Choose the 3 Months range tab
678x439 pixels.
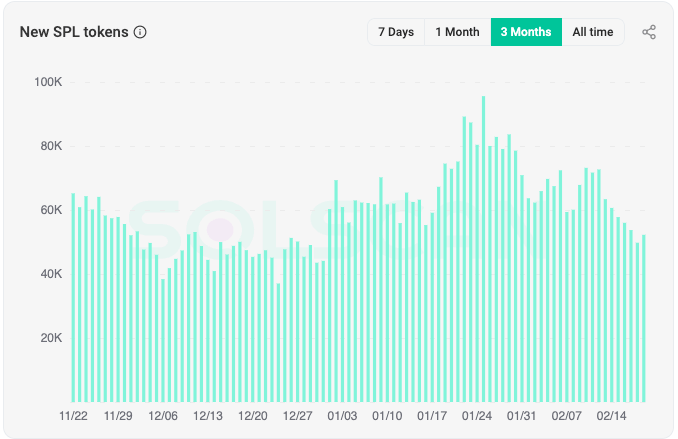click(x=526, y=32)
